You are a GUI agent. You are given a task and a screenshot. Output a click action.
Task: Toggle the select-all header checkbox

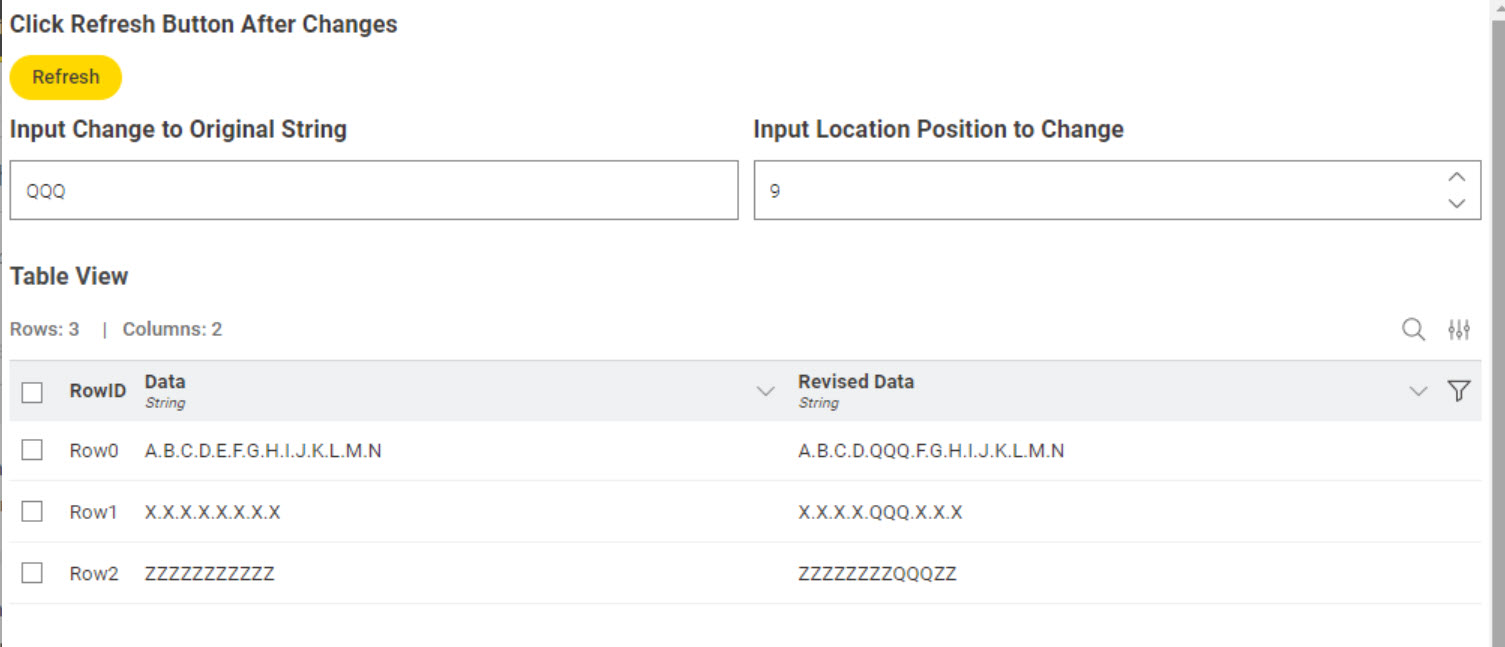click(x=32, y=392)
